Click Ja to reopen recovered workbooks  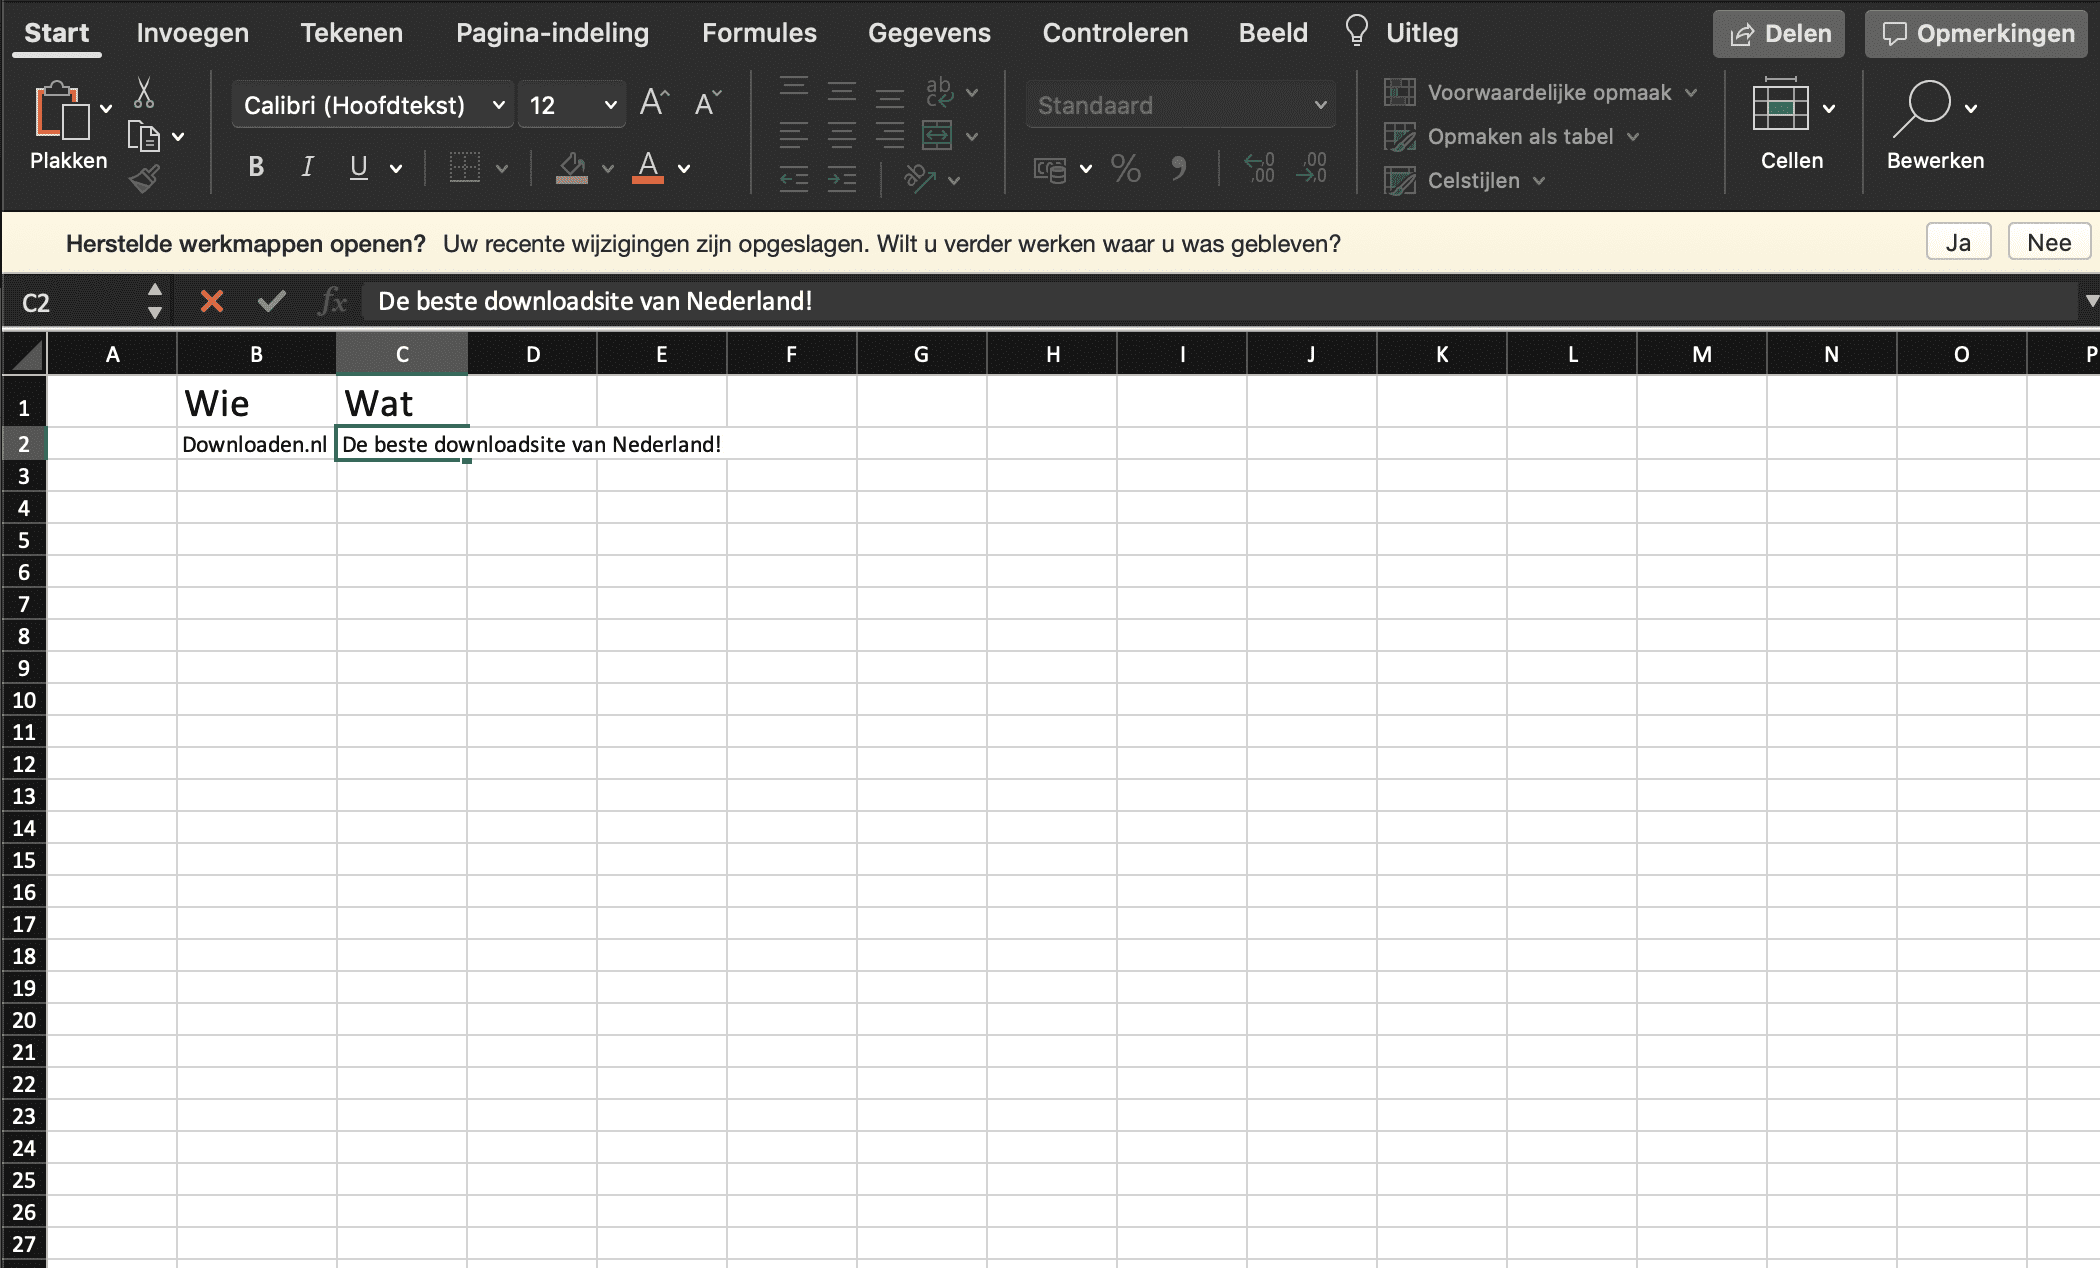point(1958,243)
